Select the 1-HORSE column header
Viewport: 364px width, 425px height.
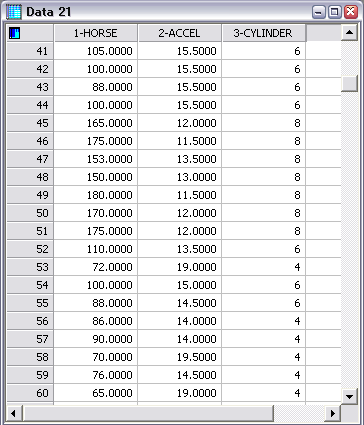click(x=96, y=33)
